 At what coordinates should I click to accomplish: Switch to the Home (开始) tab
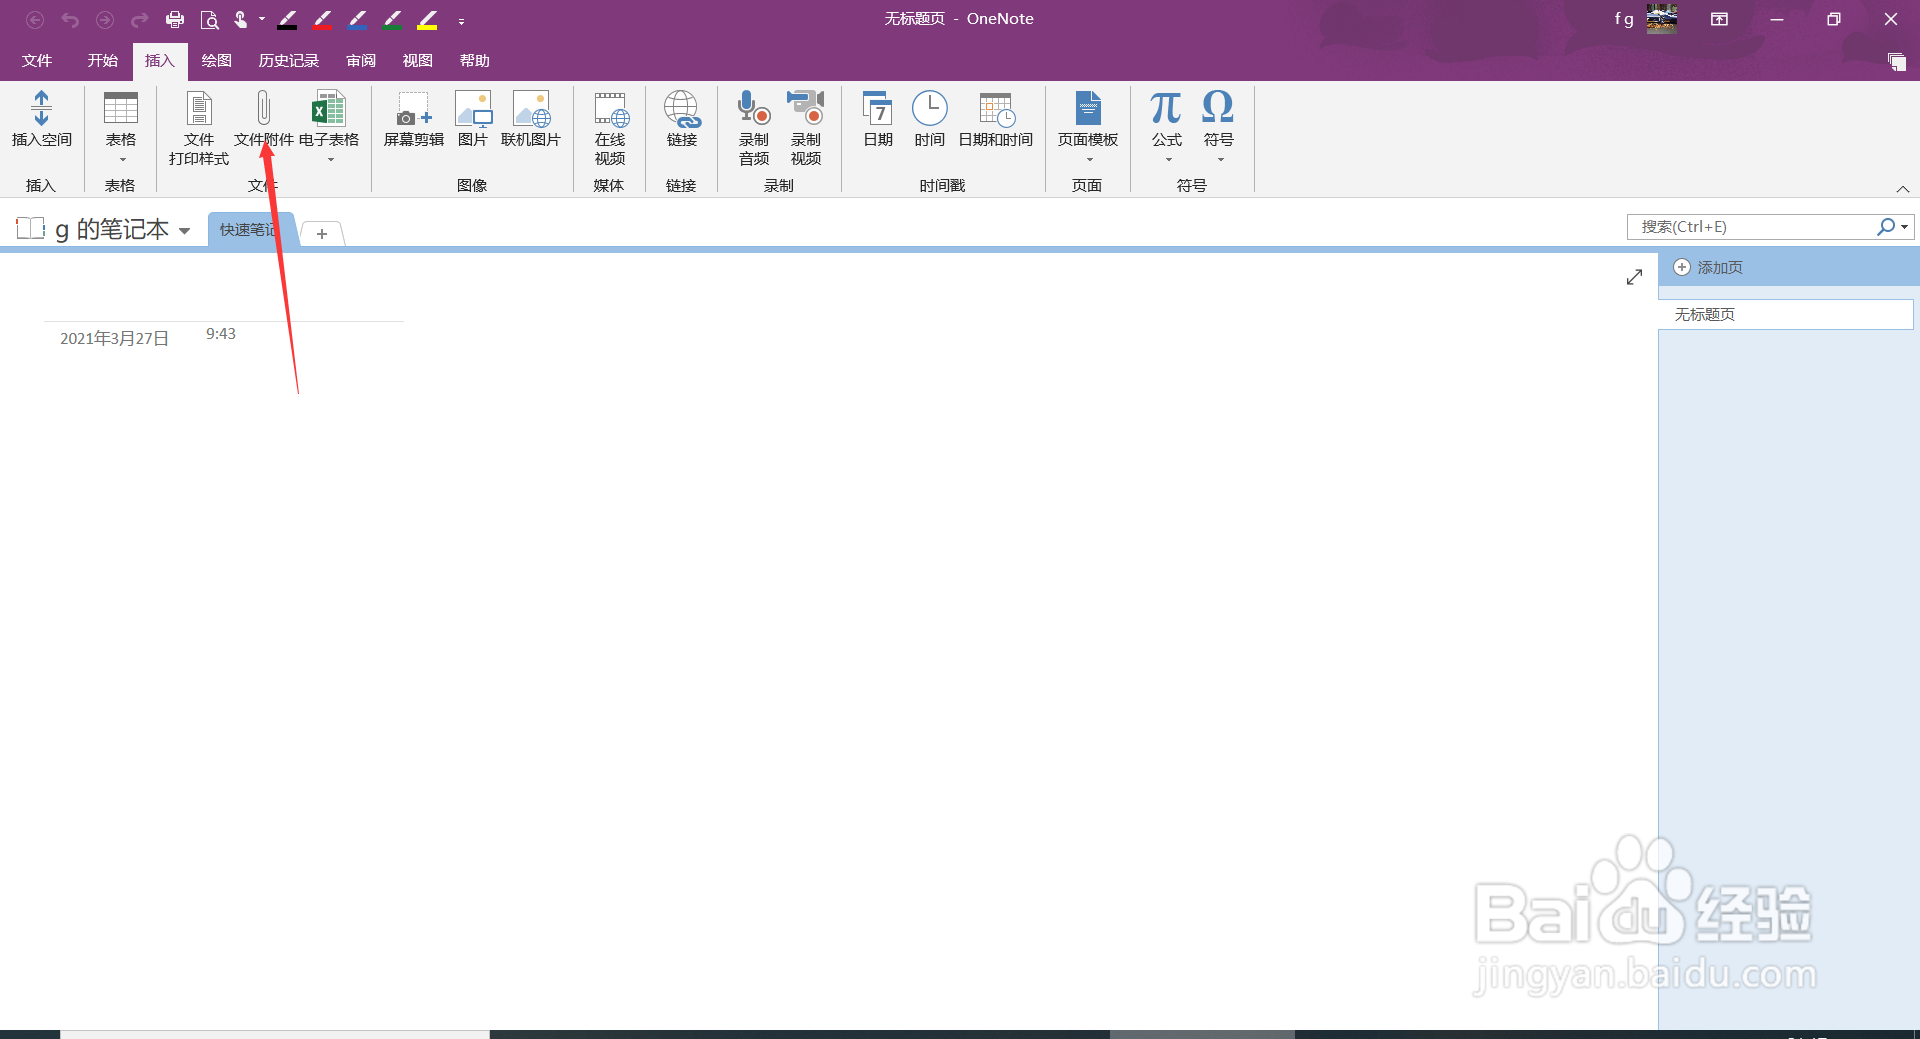coord(102,61)
